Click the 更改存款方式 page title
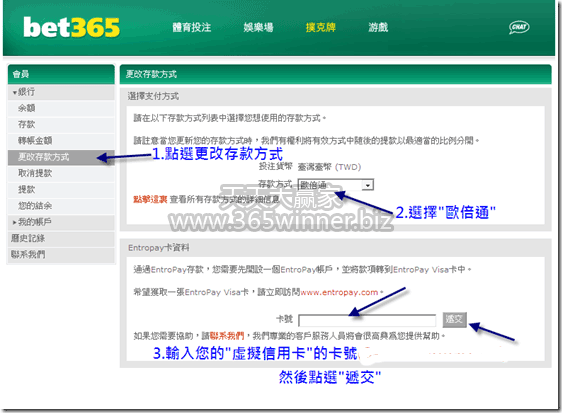This screenshot has width=562, height=413. pyautogui.click(x=151, y=74)
